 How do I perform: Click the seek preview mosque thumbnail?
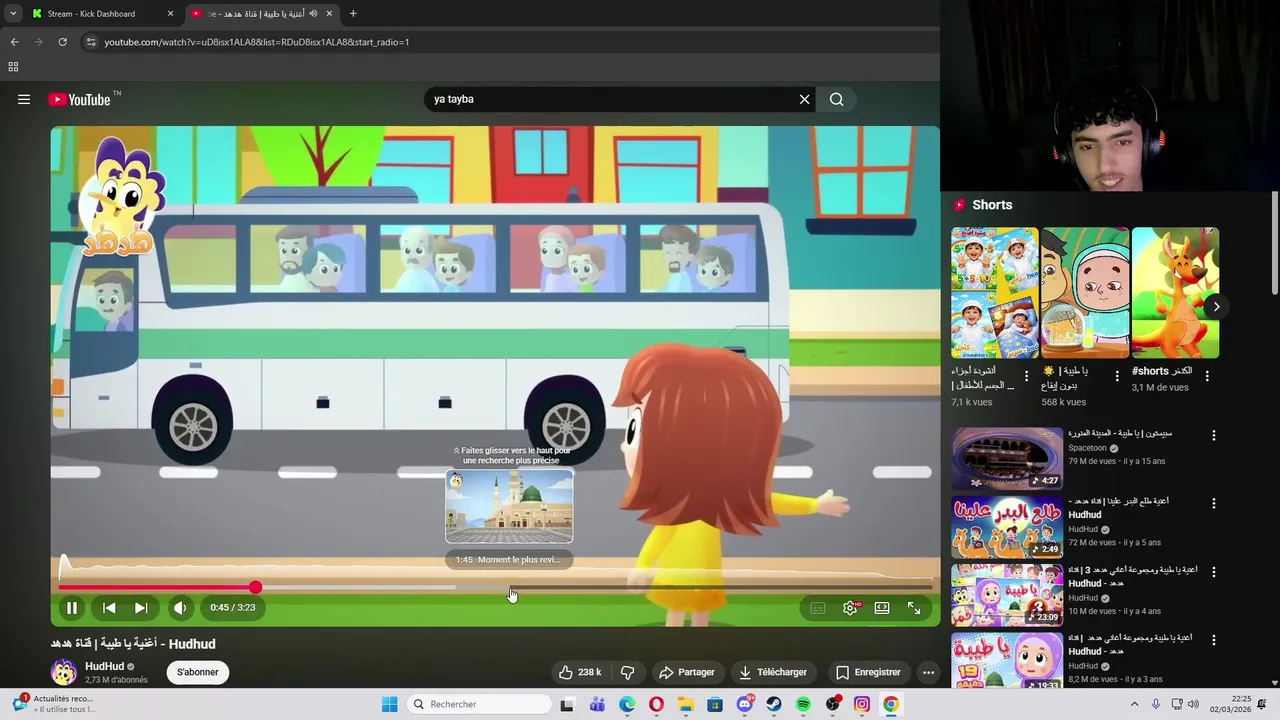click(x=509, y=506)
